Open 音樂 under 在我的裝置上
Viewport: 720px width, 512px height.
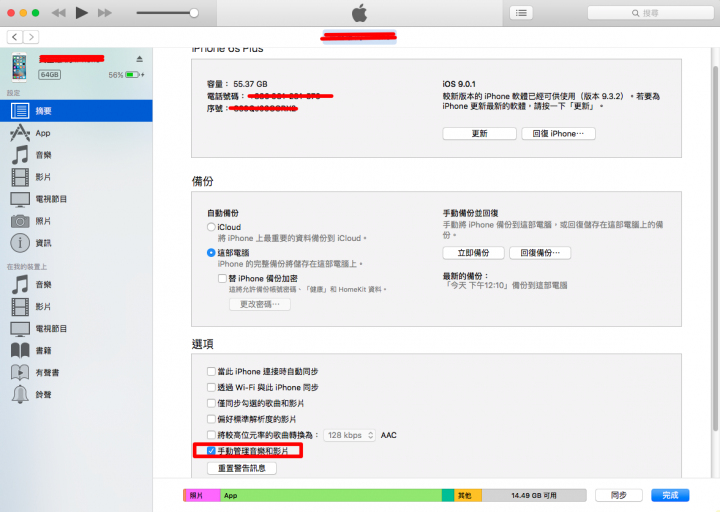tap(76, 285)
